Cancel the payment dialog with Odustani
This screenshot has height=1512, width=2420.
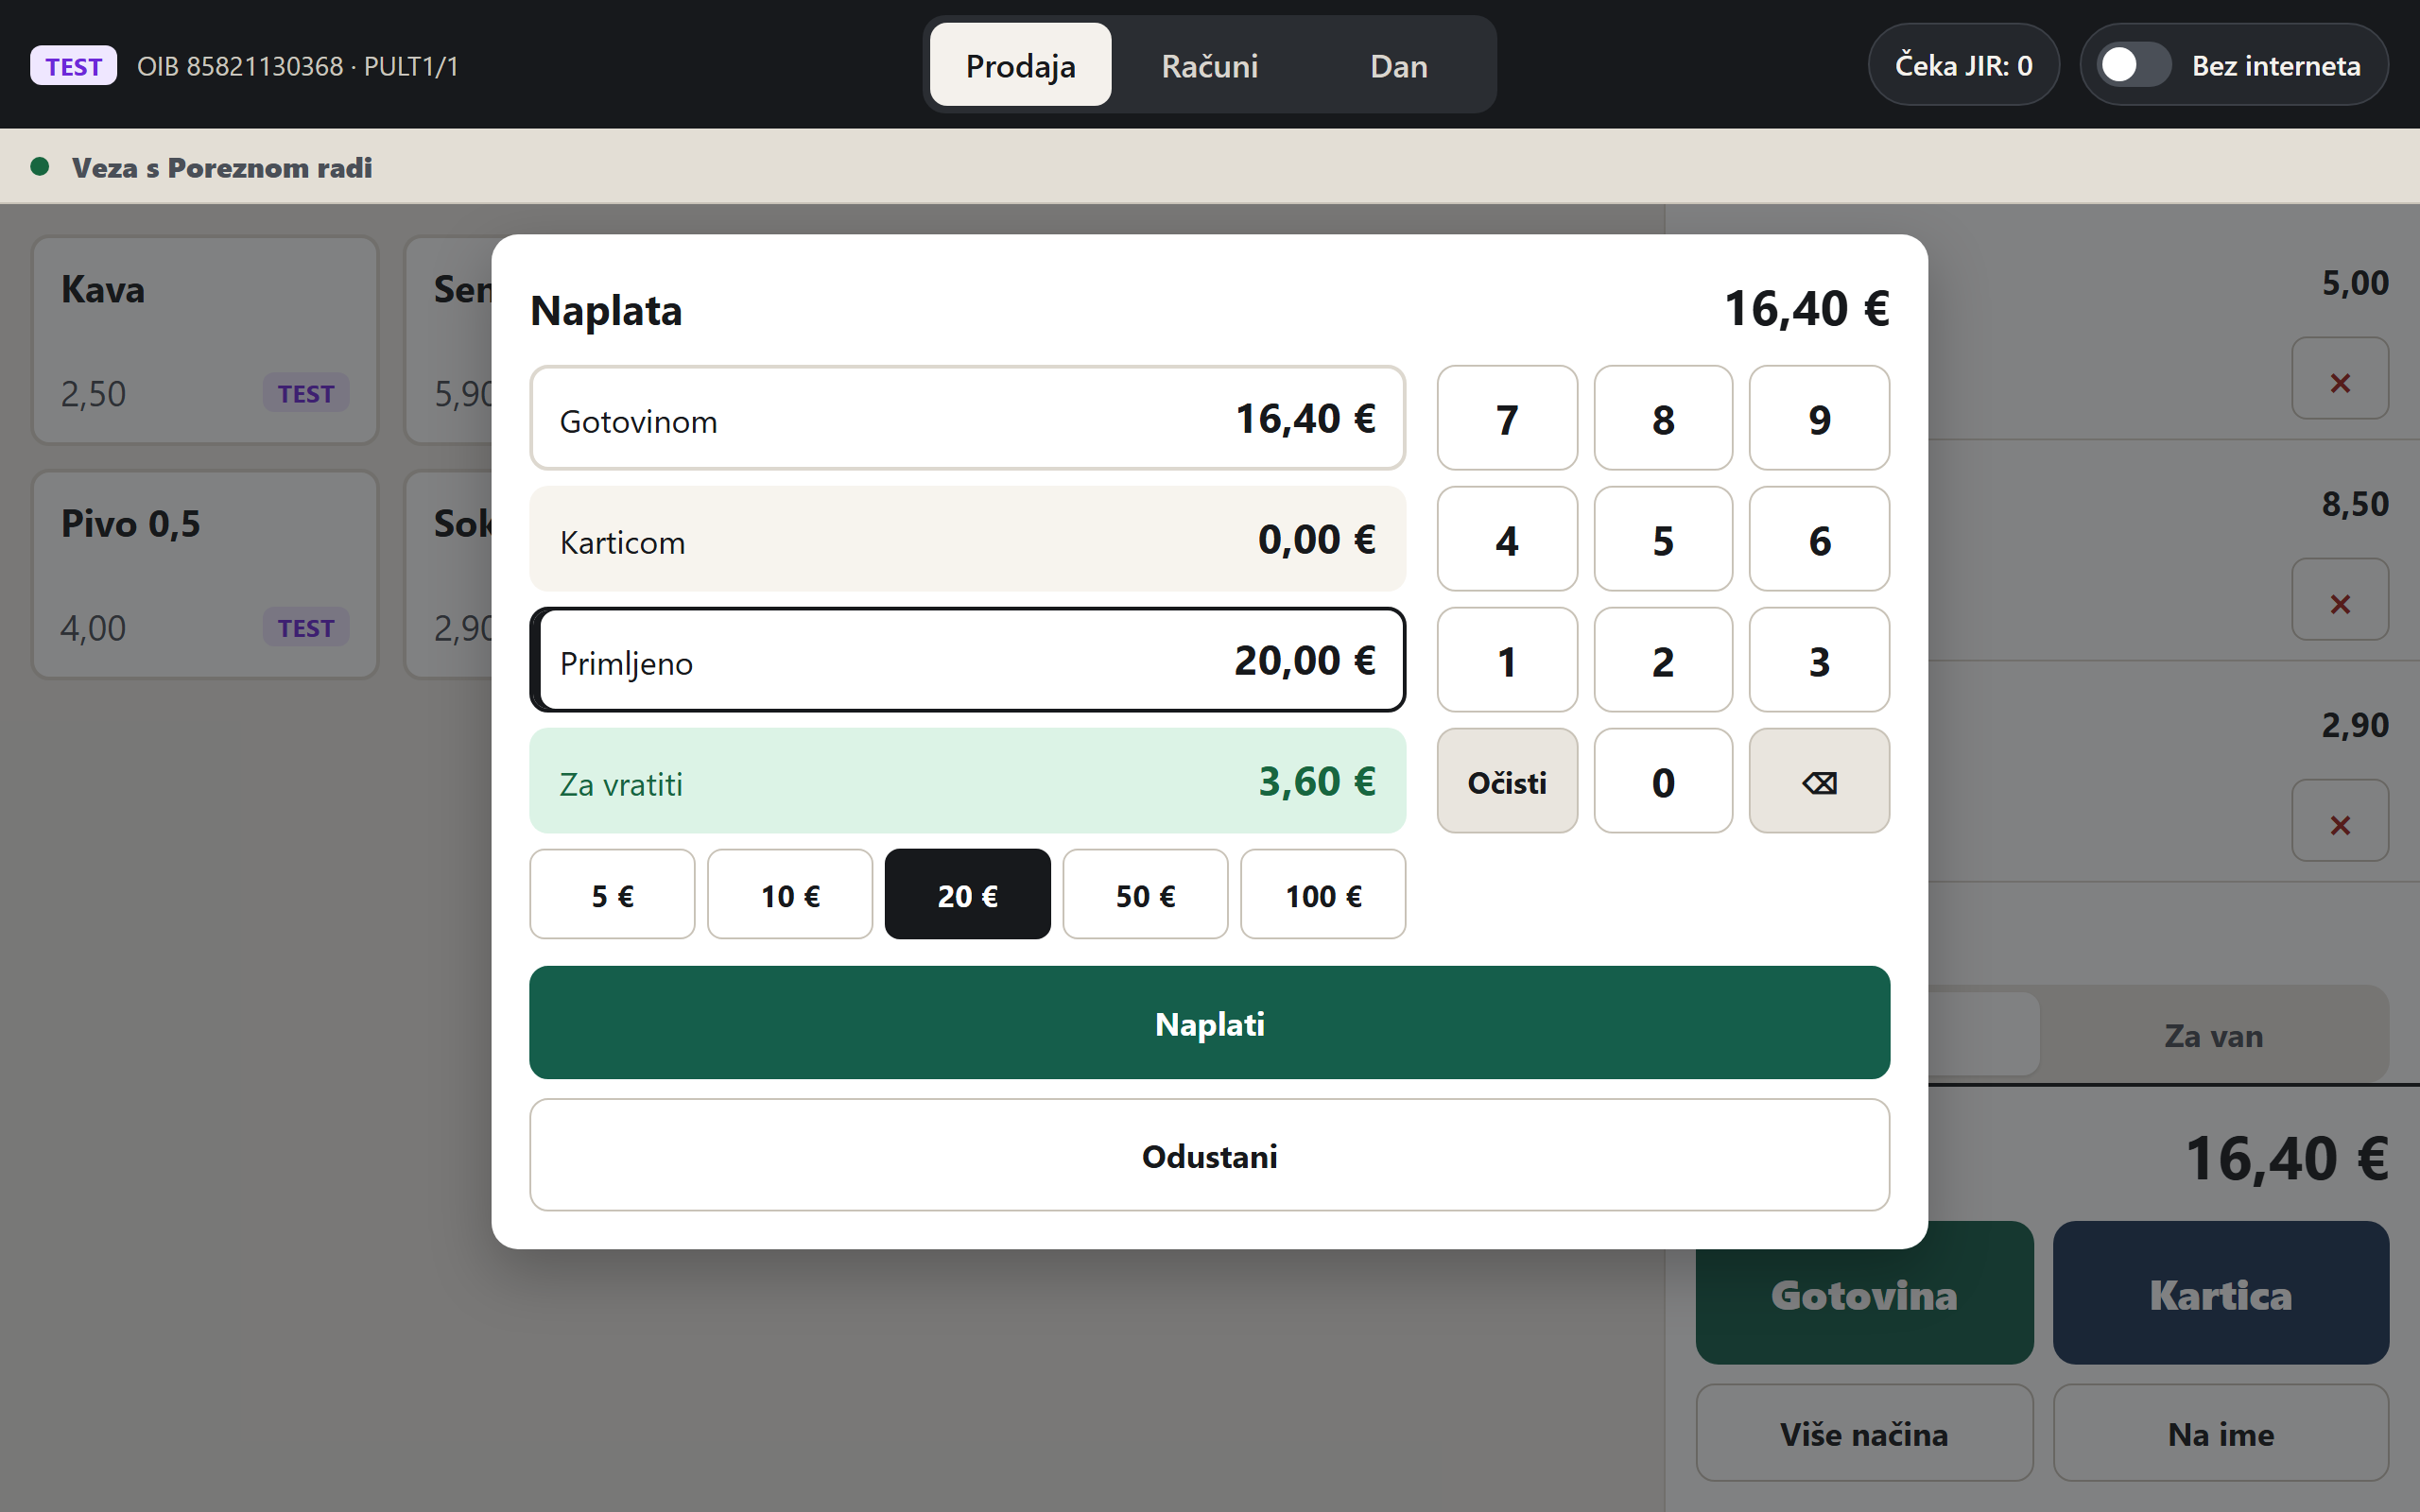tap(1209, 1156)
